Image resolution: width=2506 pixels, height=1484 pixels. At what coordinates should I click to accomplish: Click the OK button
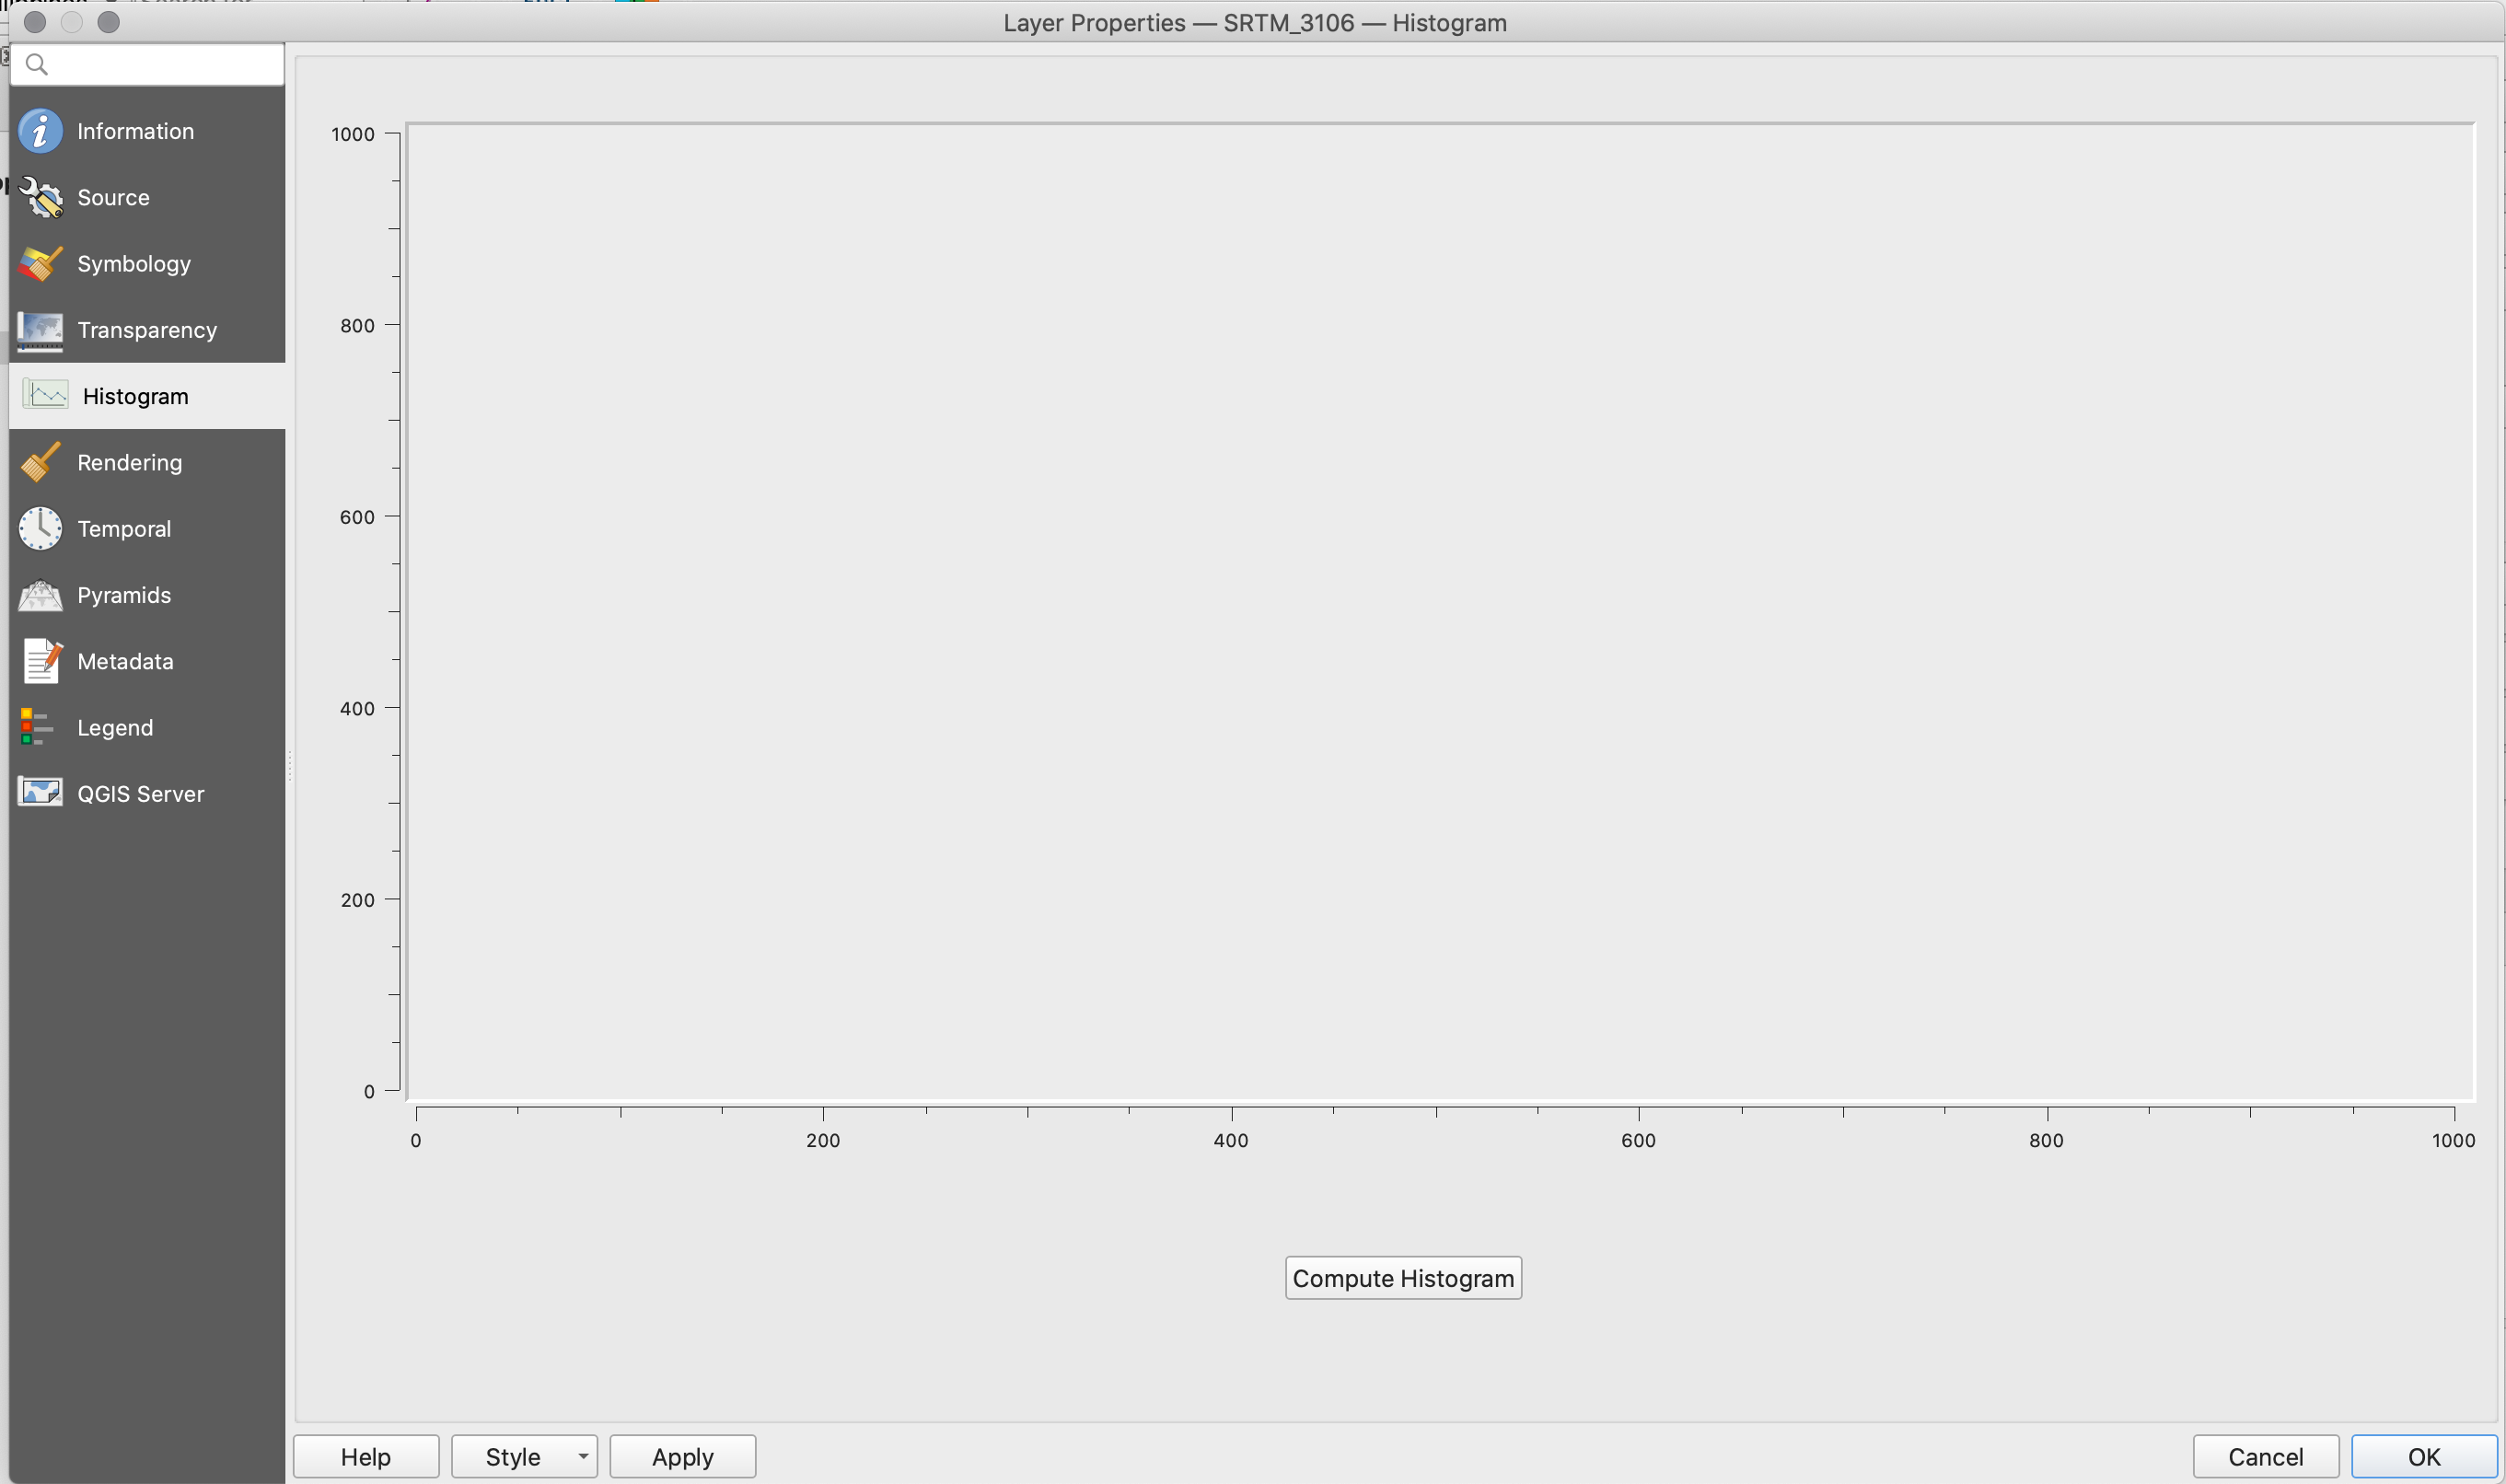tap(2423, 1455)
